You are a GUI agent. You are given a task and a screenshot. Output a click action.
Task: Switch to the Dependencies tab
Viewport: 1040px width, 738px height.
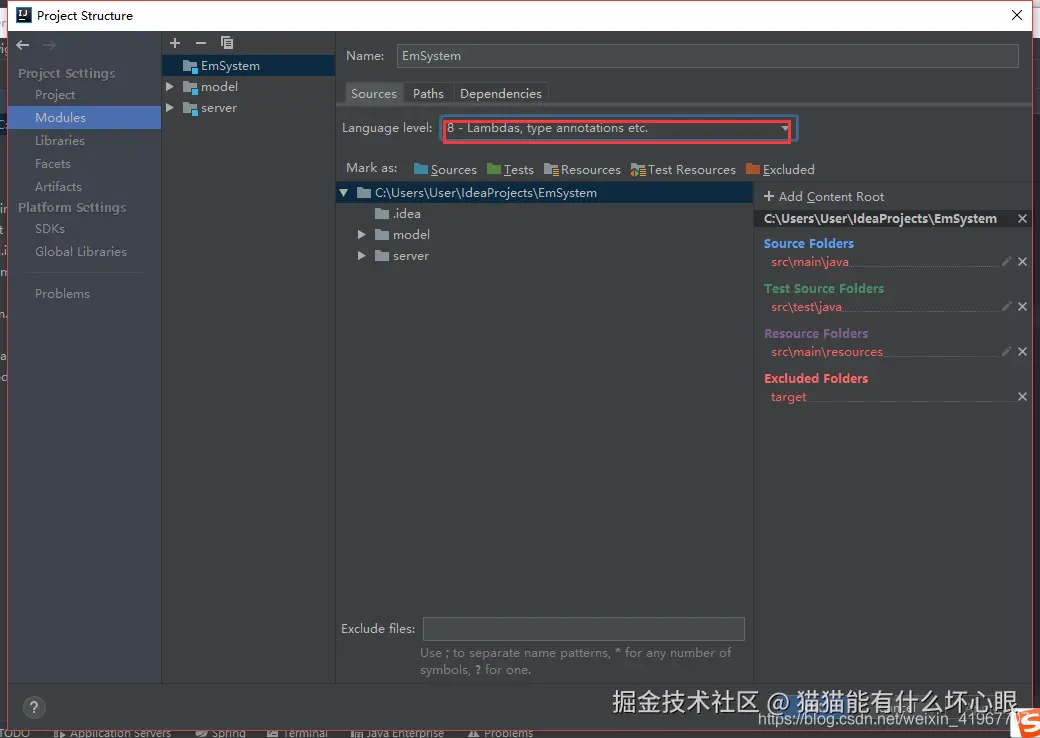coord(501,93)
